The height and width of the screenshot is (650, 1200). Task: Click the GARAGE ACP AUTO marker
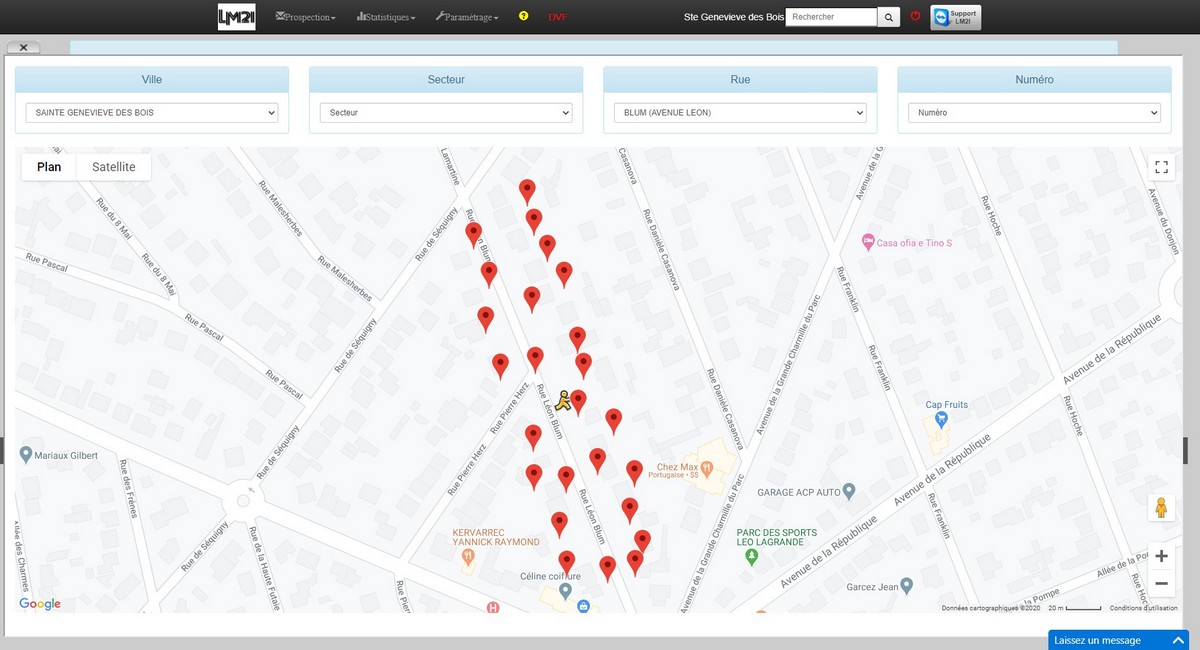(849, 491)
